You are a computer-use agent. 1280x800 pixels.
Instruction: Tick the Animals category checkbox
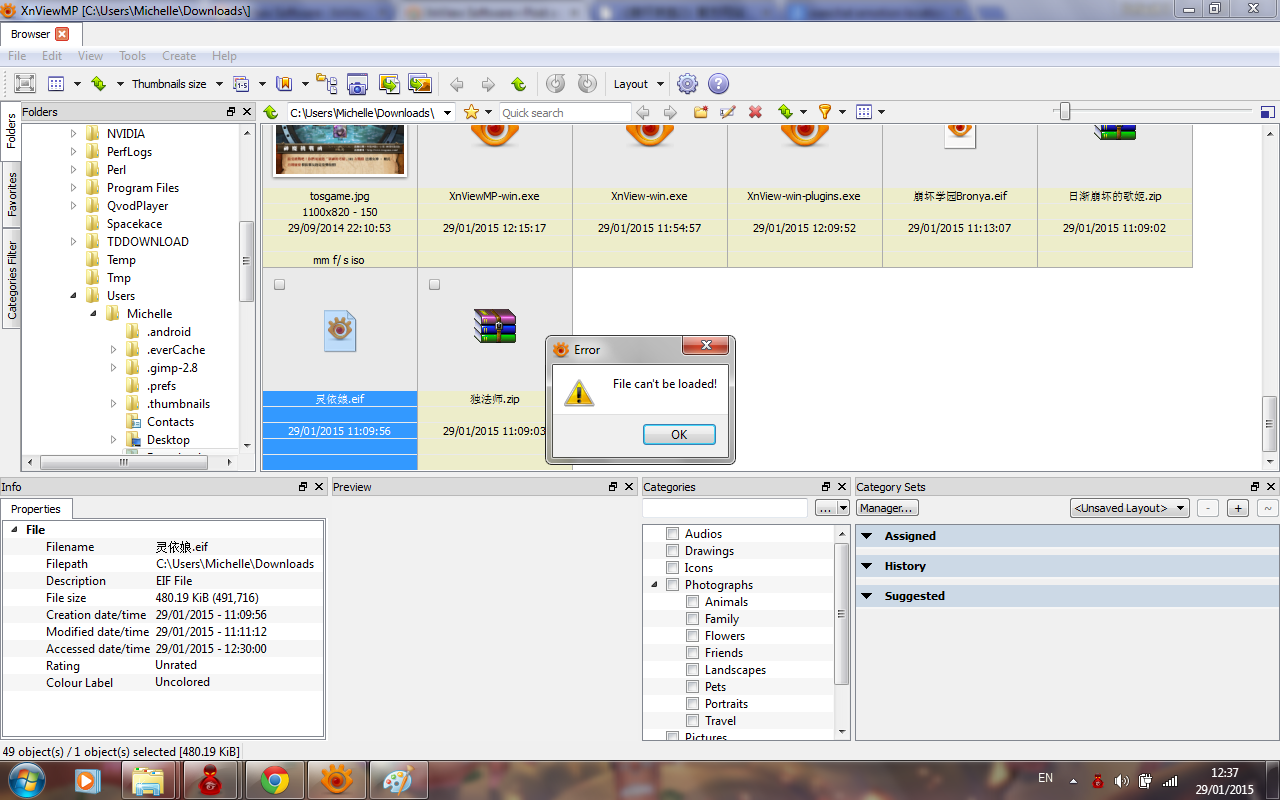(693, 602)
